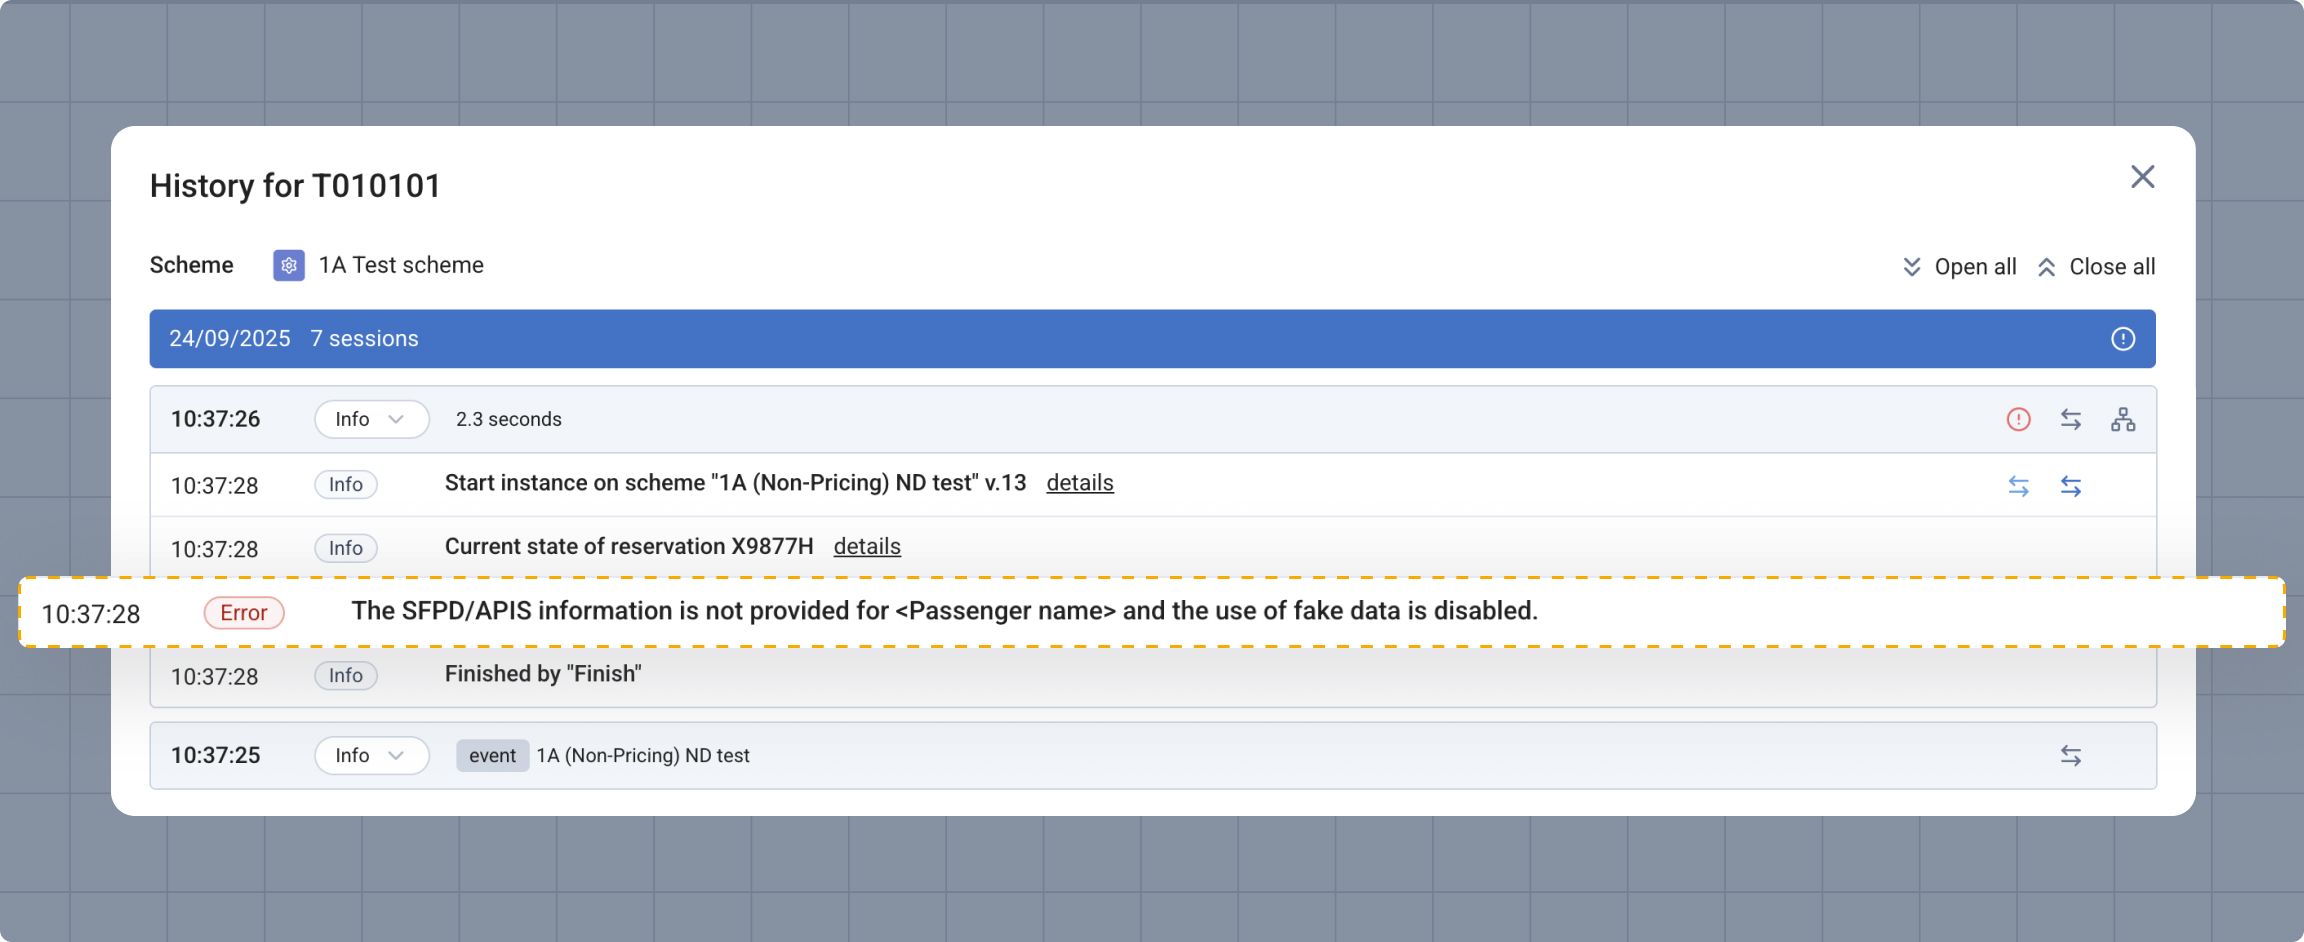Select the Error badge on the highlighted row
The width and height of the screenshot is (2304, 942).
tap(243, 612)
